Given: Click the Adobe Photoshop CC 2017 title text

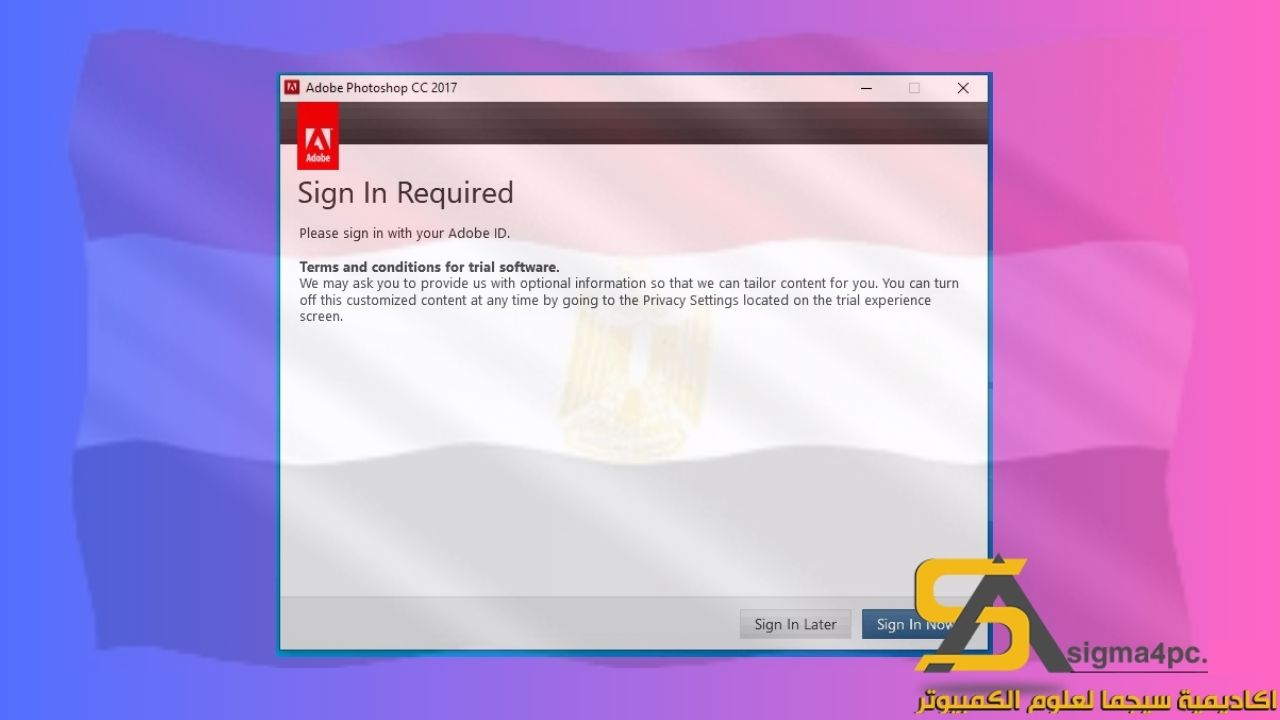Looking at the screenshot, I should pyautogui.click(x=381, y=87).
